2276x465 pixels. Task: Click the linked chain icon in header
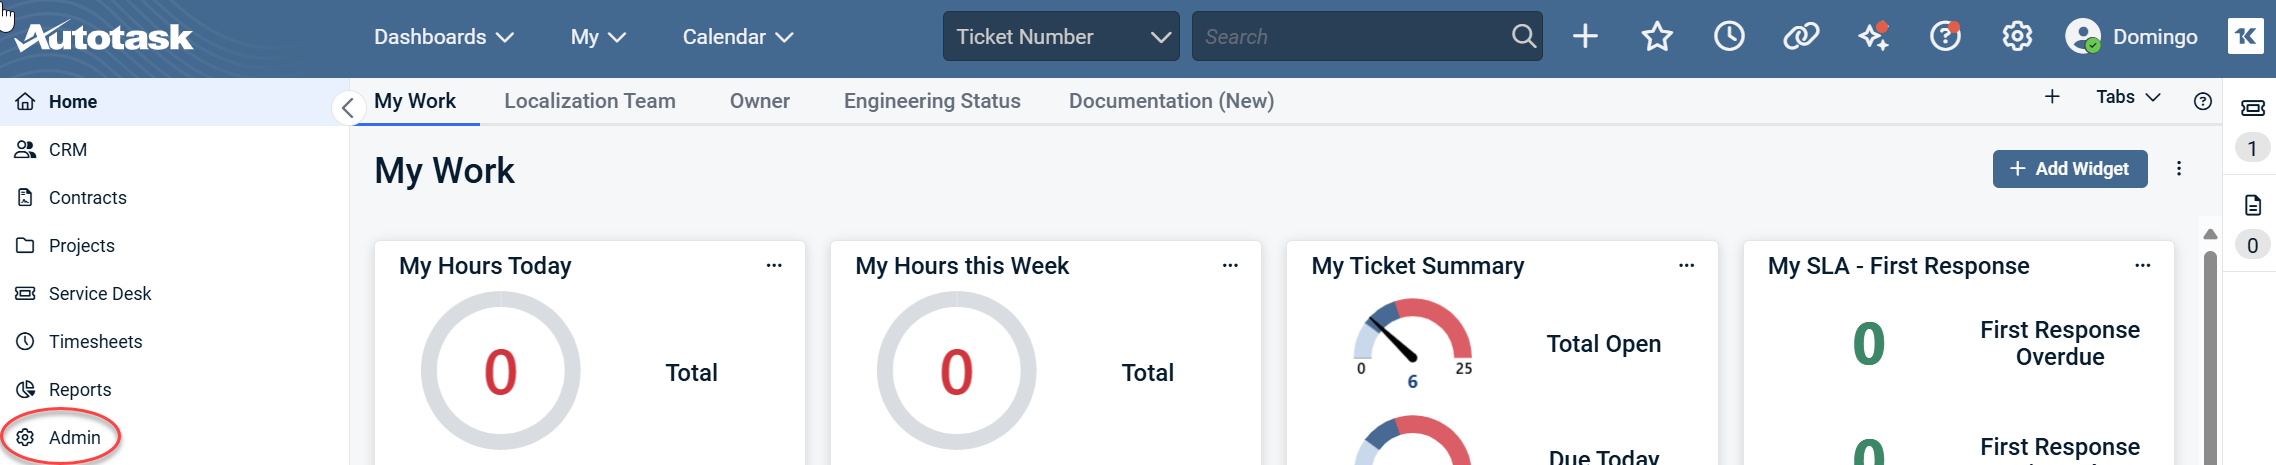coord(1801,37)
